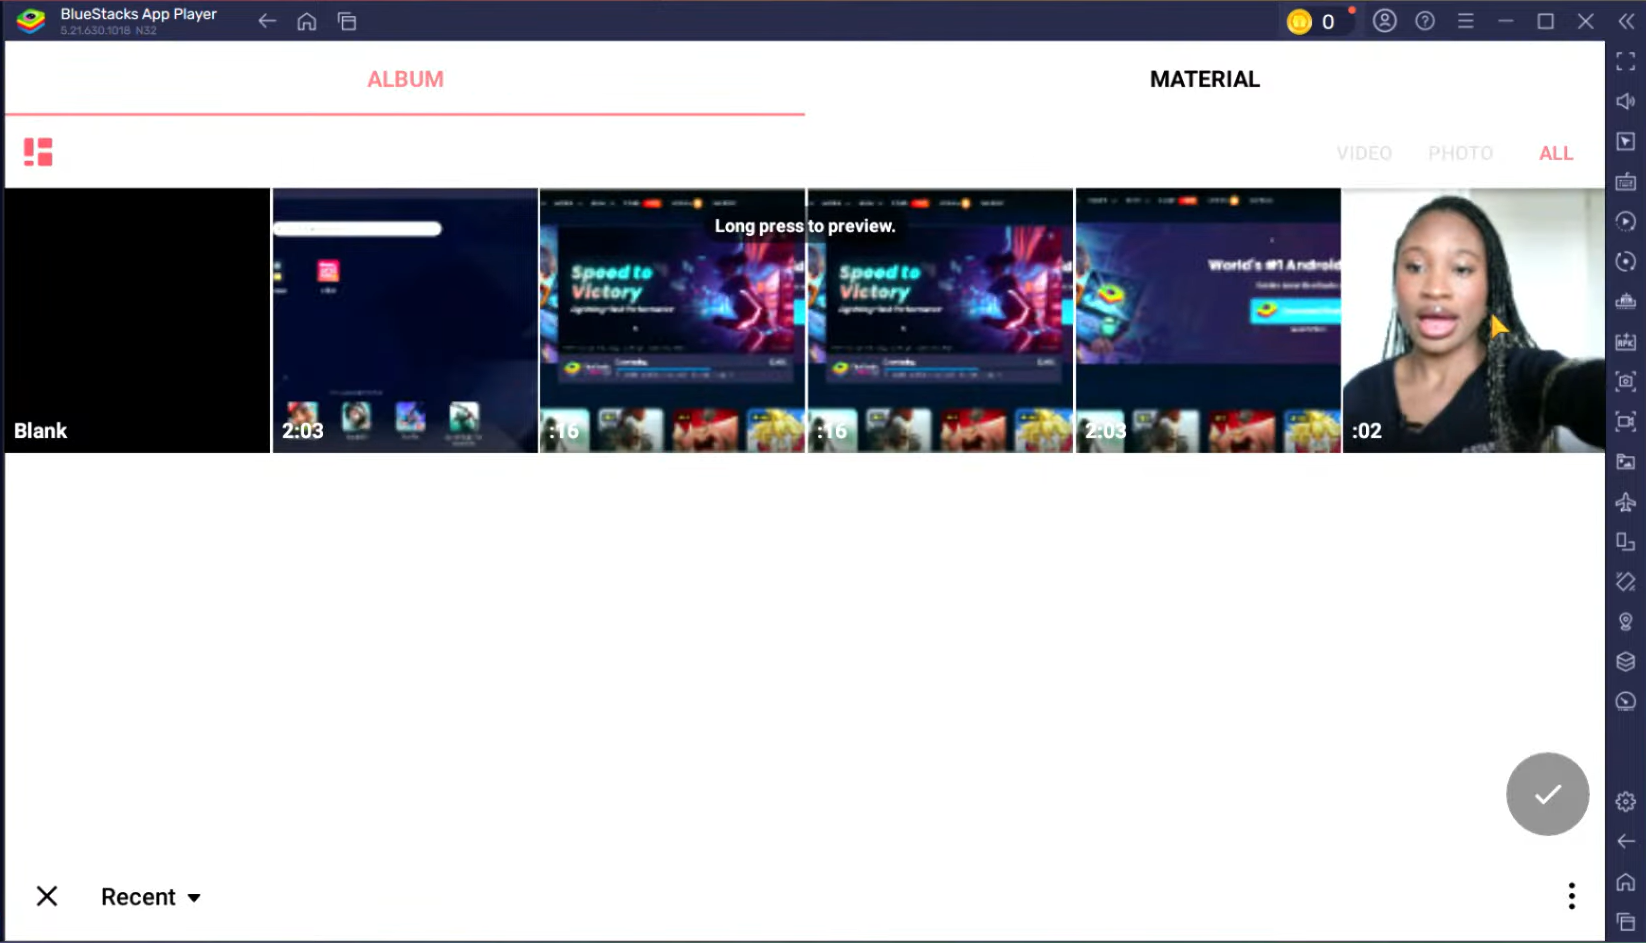Viewport: 1646px width, 943px height.
Task: Open the macro manager icon
Action: 1626,302
